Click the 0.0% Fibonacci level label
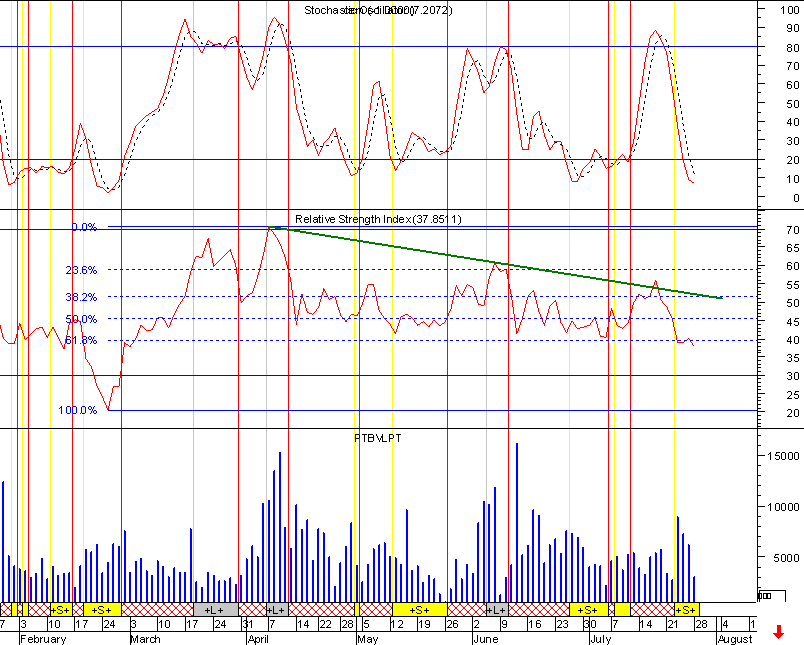Screen dimensions: 804x645 pyautogui.click(x=84, y=227)
